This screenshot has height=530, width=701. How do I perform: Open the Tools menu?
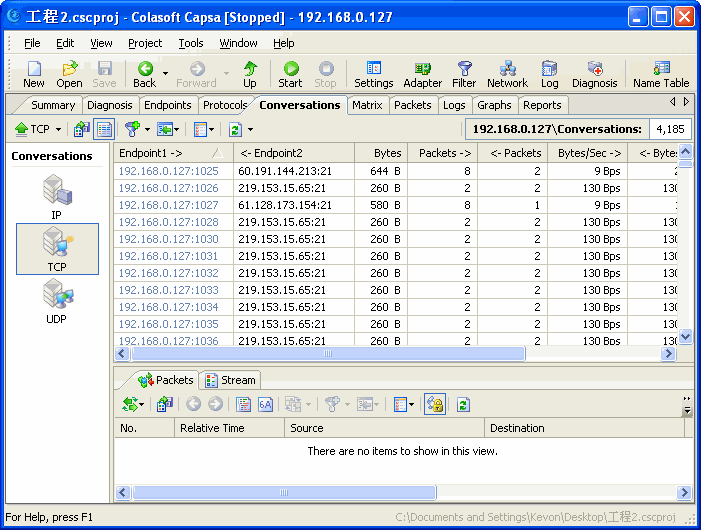[191, 43]
